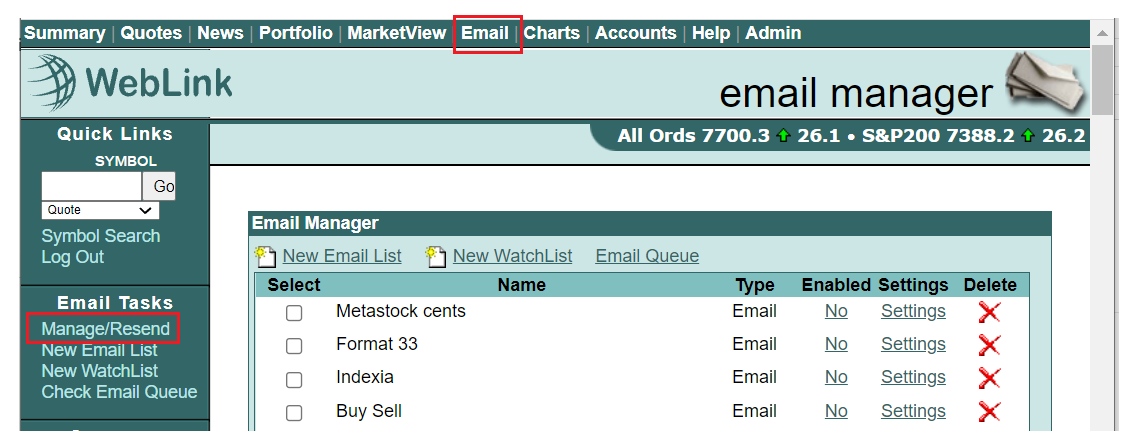Tick the Indexia row checkbox
Screen dimensions: 1144x444
(x=294, y=379)
